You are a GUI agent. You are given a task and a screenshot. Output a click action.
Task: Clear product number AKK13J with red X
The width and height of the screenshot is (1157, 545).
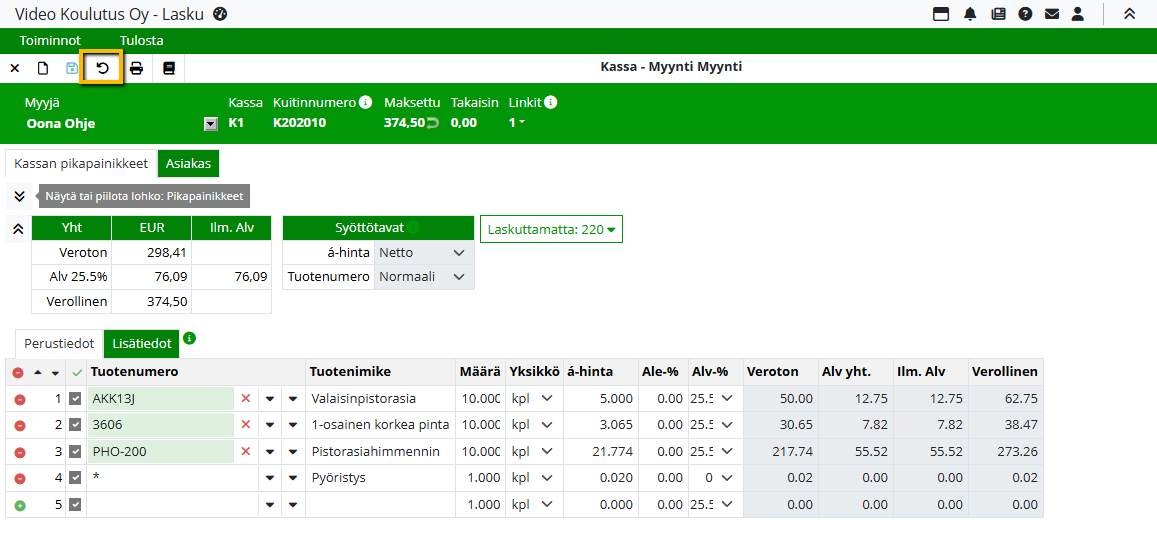tap(246, 398)
